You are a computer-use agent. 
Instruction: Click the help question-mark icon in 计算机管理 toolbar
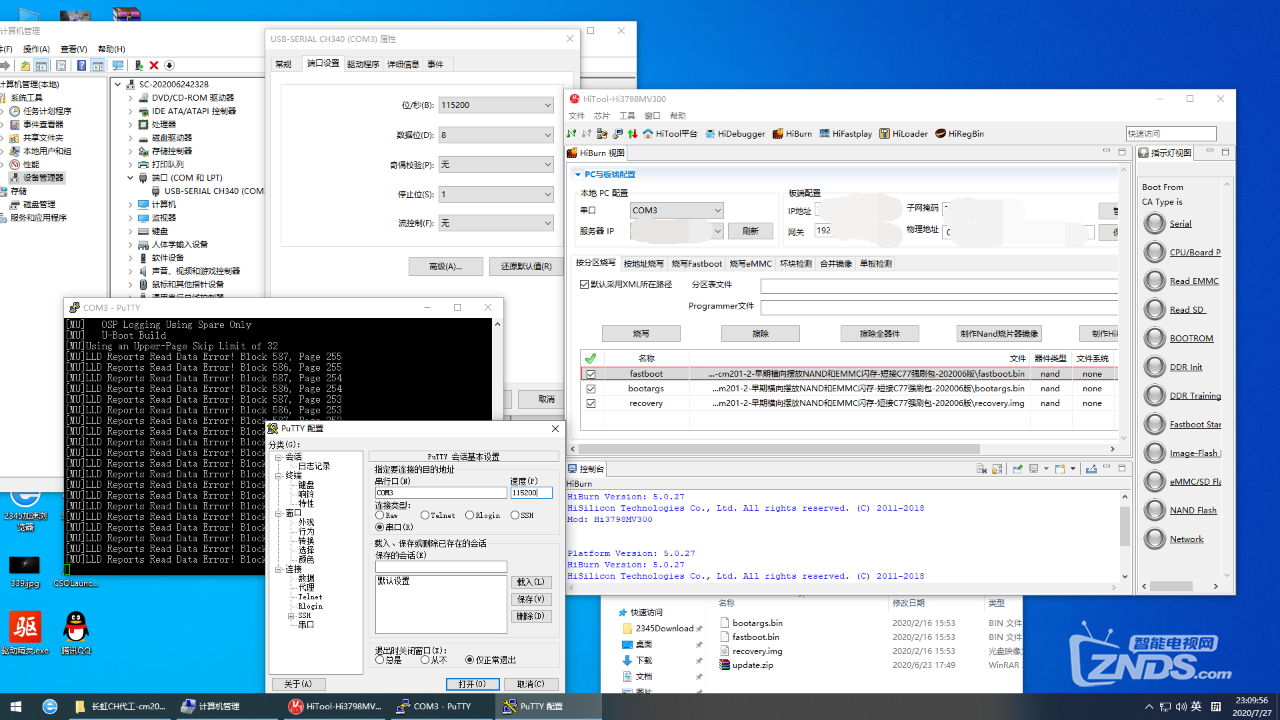pyautogui.click(x=79, y=65)
